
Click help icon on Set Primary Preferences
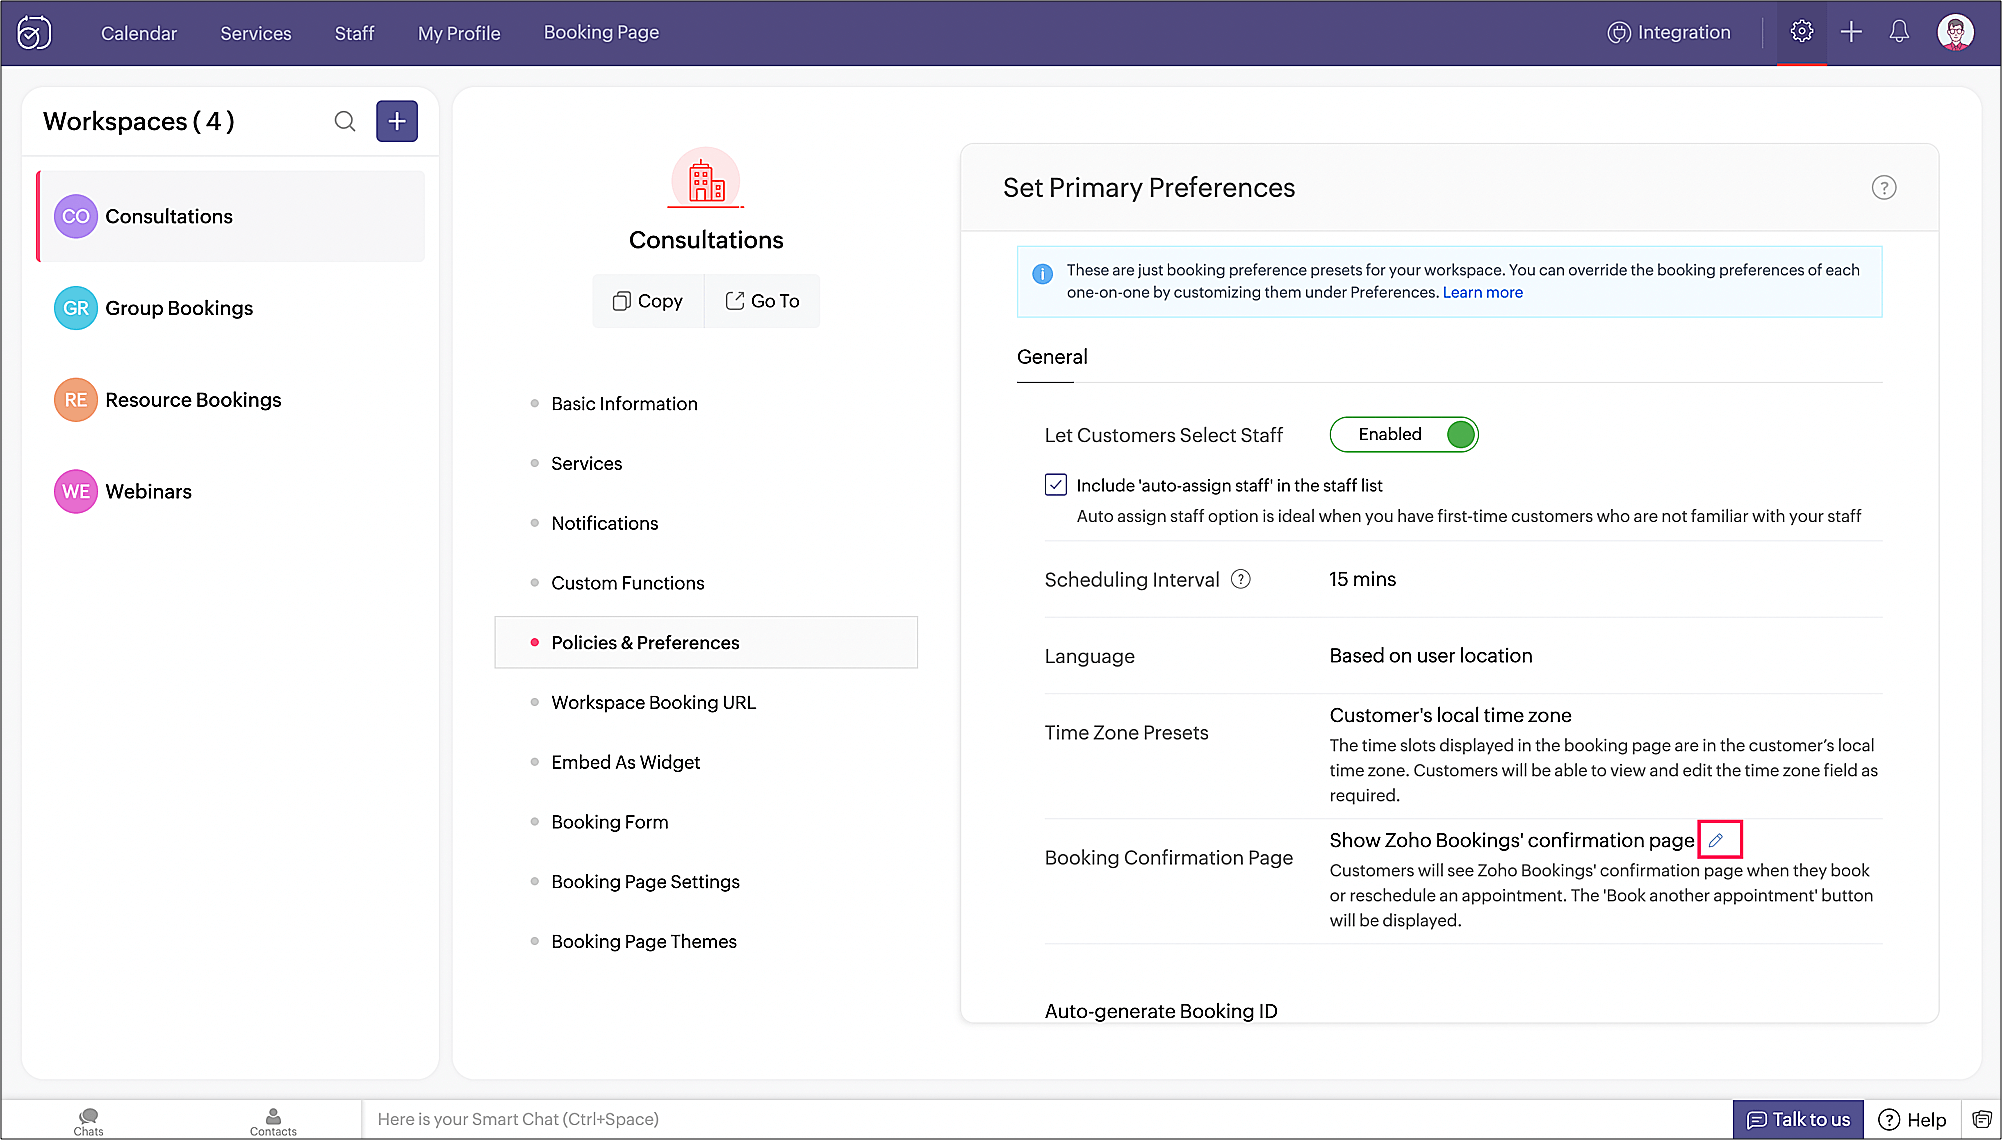tap(1883, 188)
